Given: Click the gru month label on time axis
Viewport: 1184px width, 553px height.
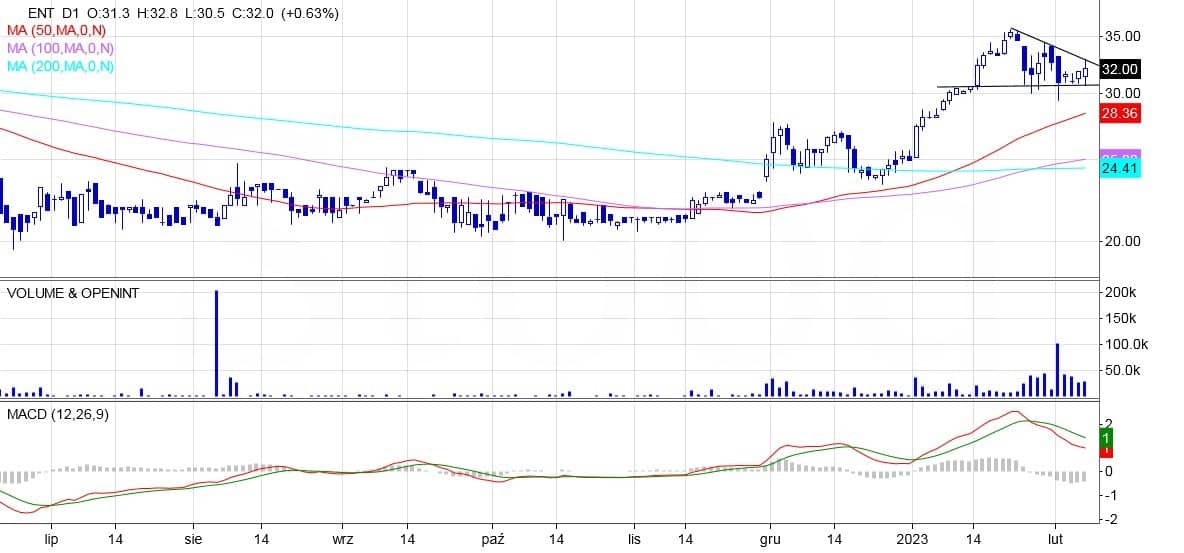Looking at the screenshot, I should click(770, 539).
